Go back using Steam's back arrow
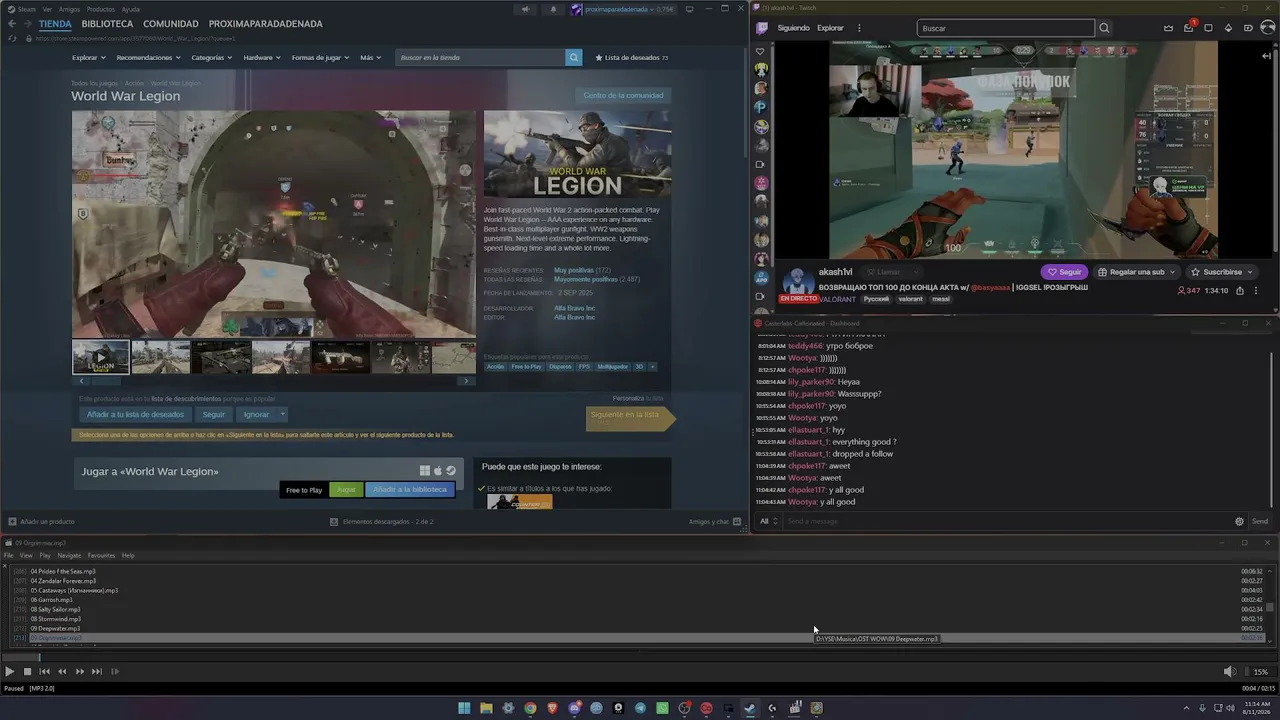The height and width of the screenshot is (720, 1280). [x=12, y=23]
